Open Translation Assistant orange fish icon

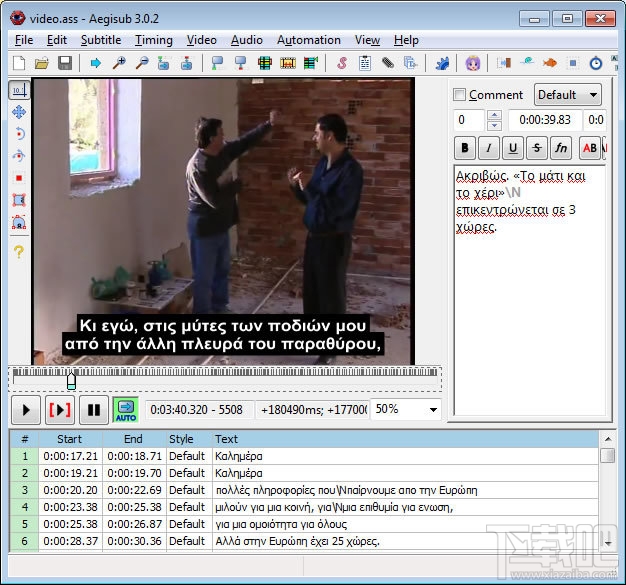point(550,63)
